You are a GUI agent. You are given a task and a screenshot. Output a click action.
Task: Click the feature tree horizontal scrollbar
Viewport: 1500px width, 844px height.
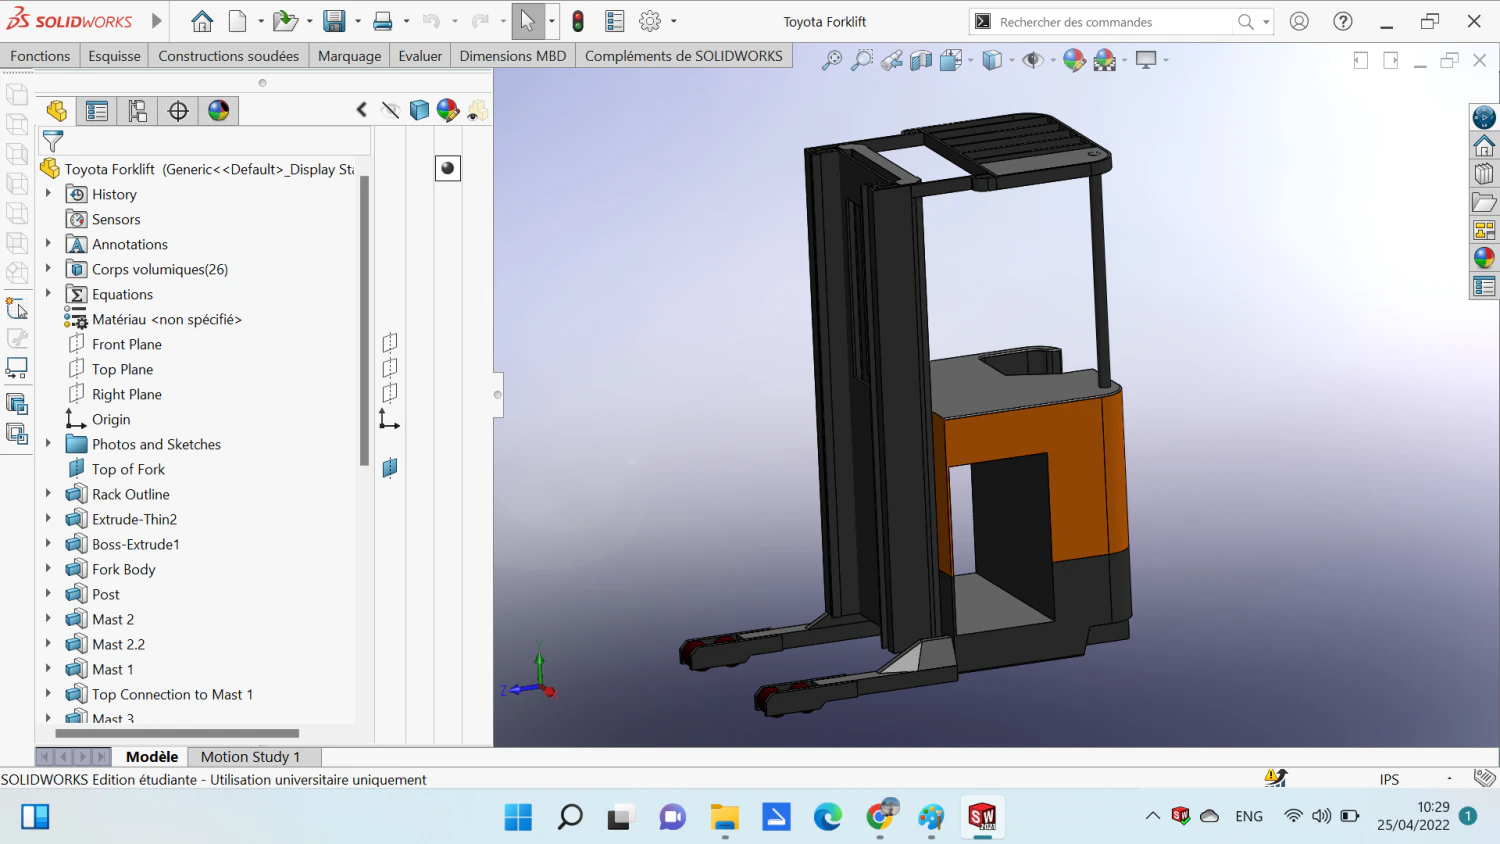pyautogui.click(x=177, y=733)
